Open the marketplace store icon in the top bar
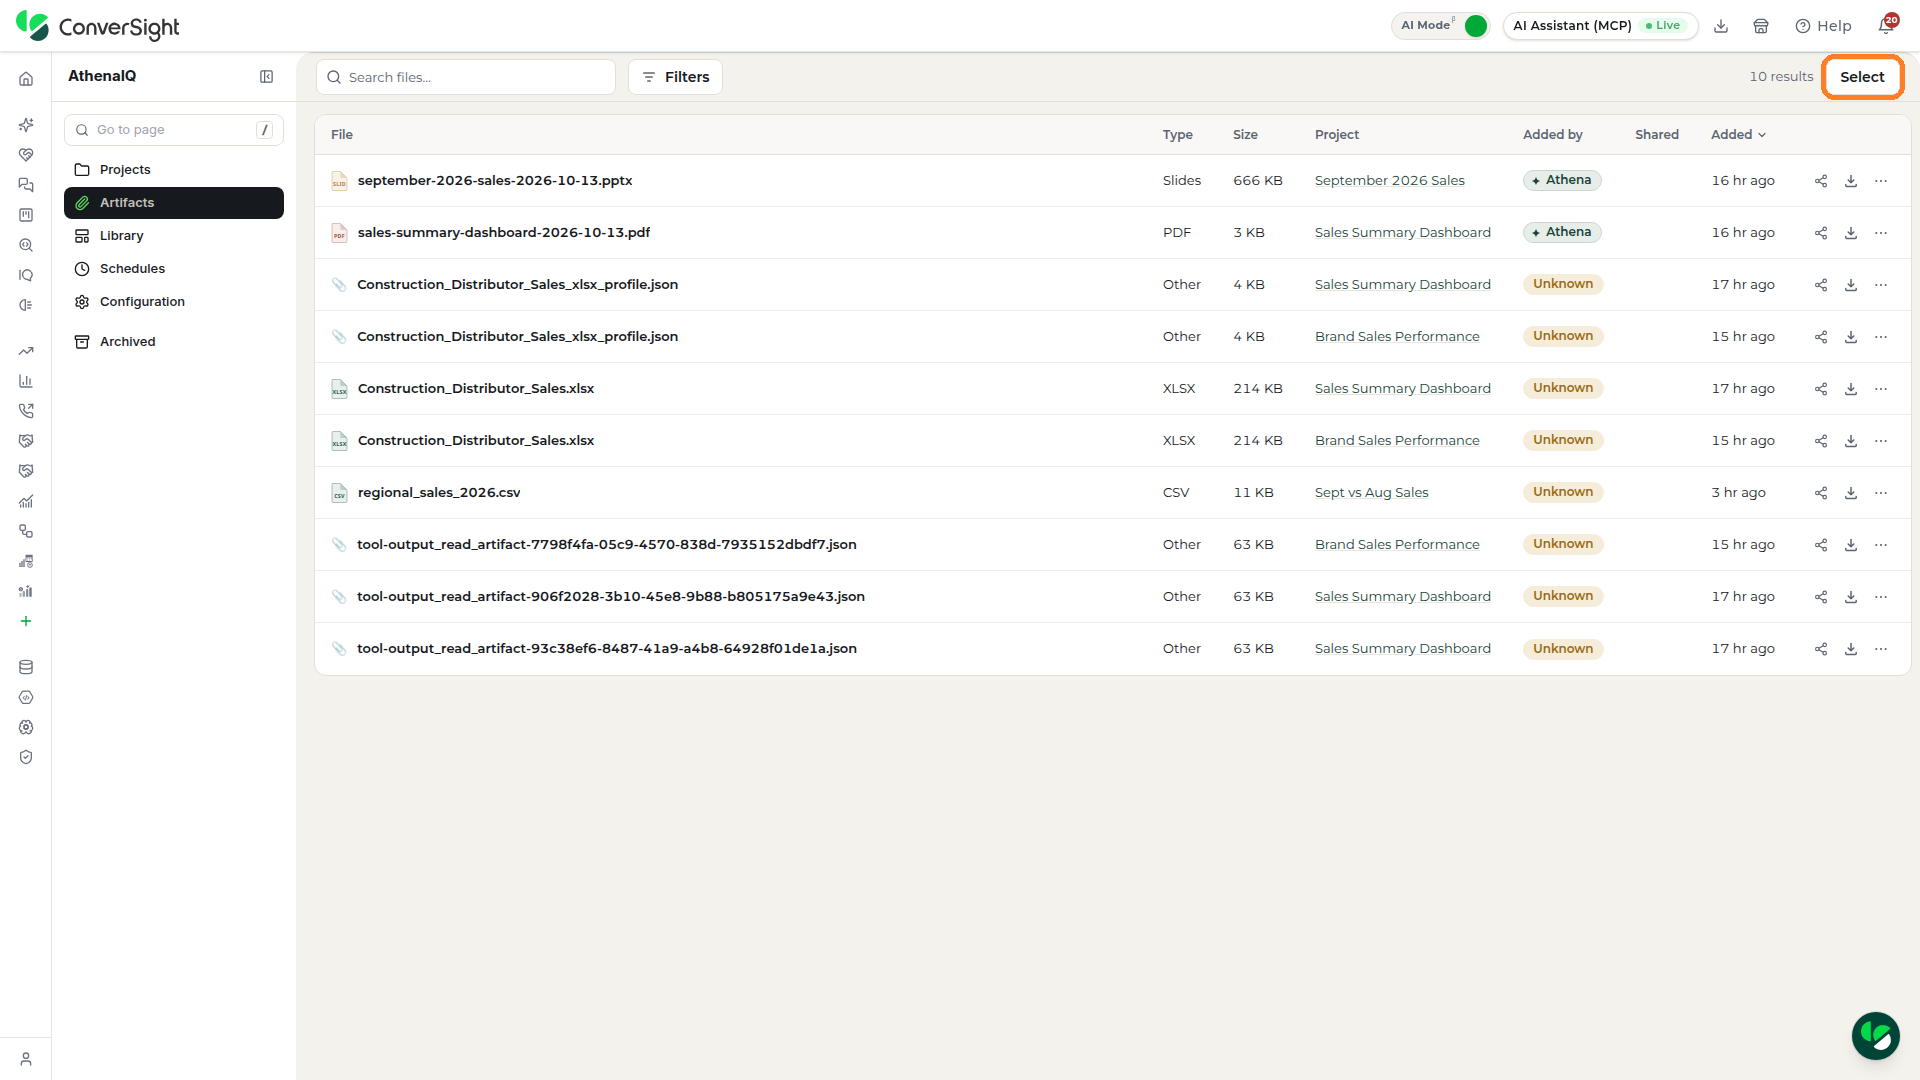 pyautogui.click(x=1761, y=26)
